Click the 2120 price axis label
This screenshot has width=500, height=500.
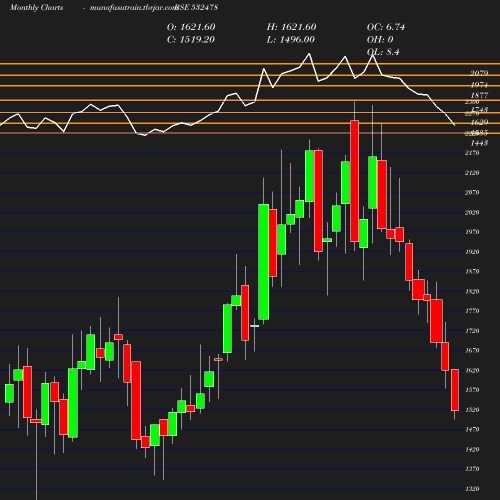point(472,173)
